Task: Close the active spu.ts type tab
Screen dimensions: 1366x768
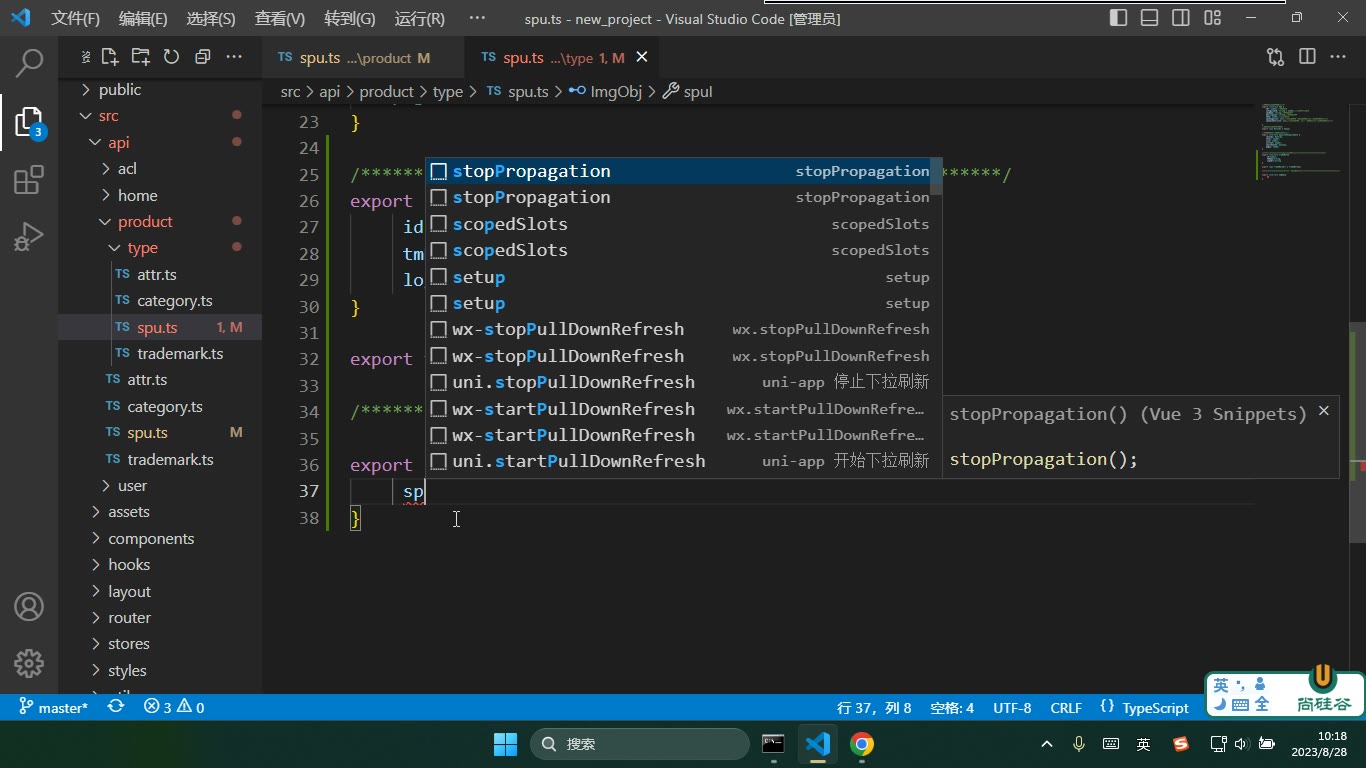Action: (642, 57)
